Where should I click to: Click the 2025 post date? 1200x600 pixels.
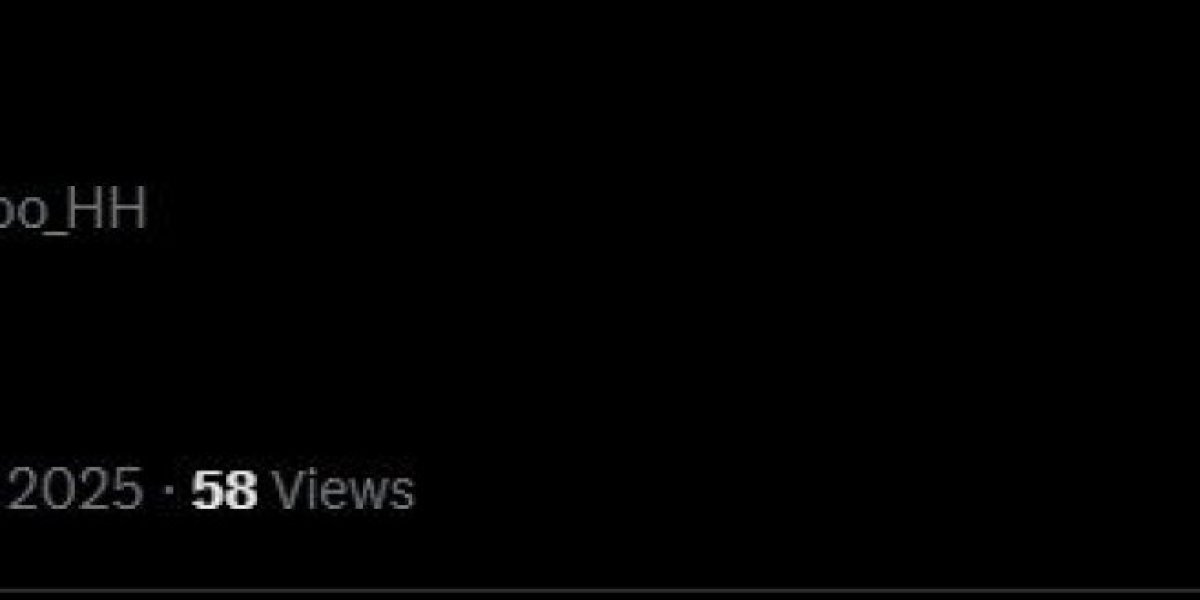tap(70, 491)
